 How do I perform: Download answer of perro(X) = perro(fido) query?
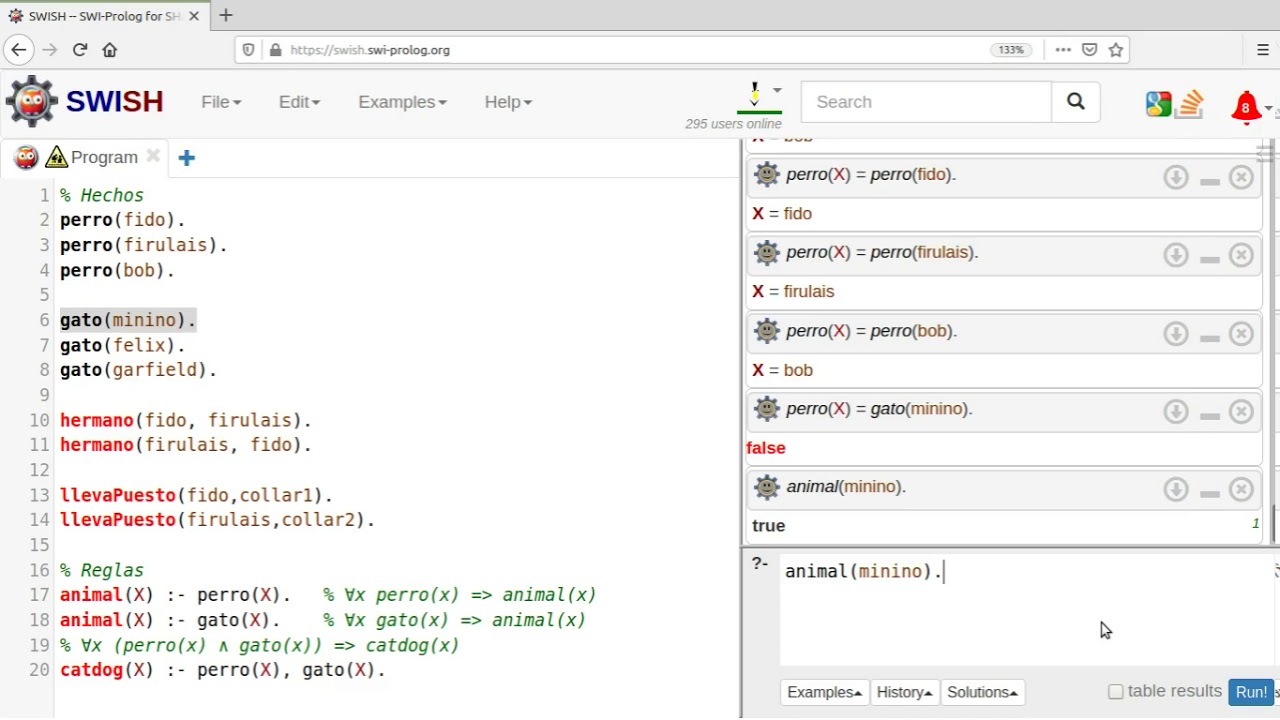(1176, 177)
